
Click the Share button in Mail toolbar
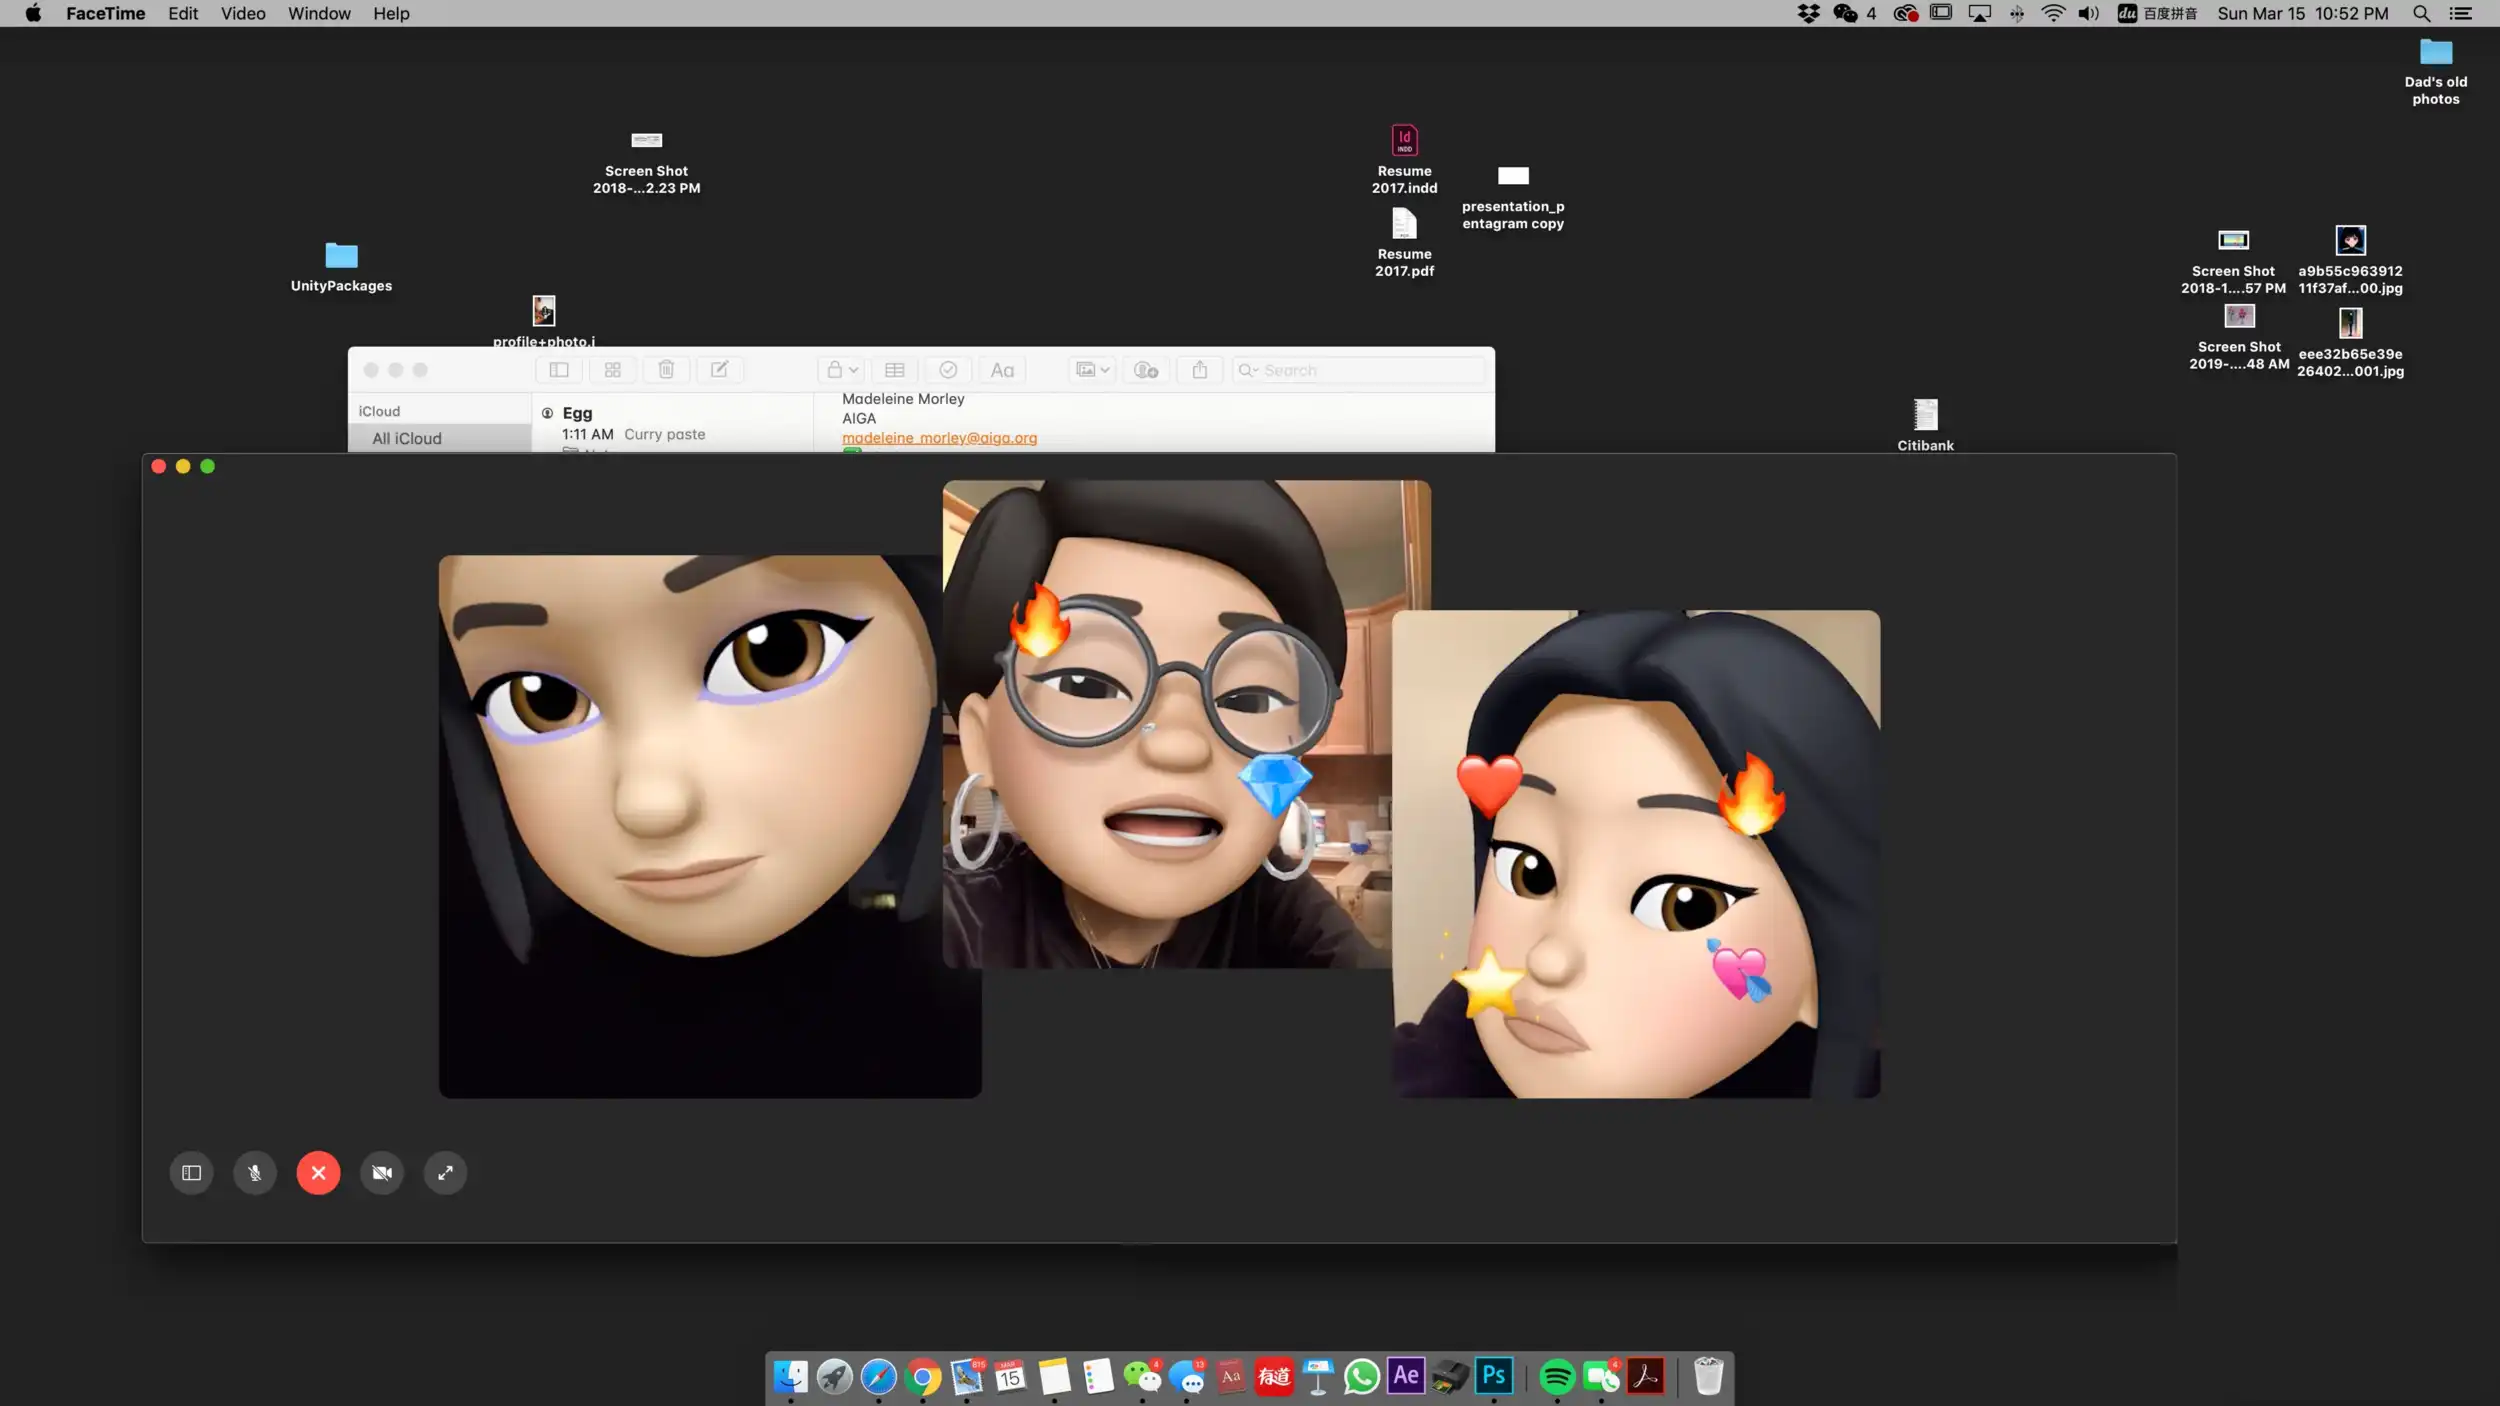(x=1199, y=369)
